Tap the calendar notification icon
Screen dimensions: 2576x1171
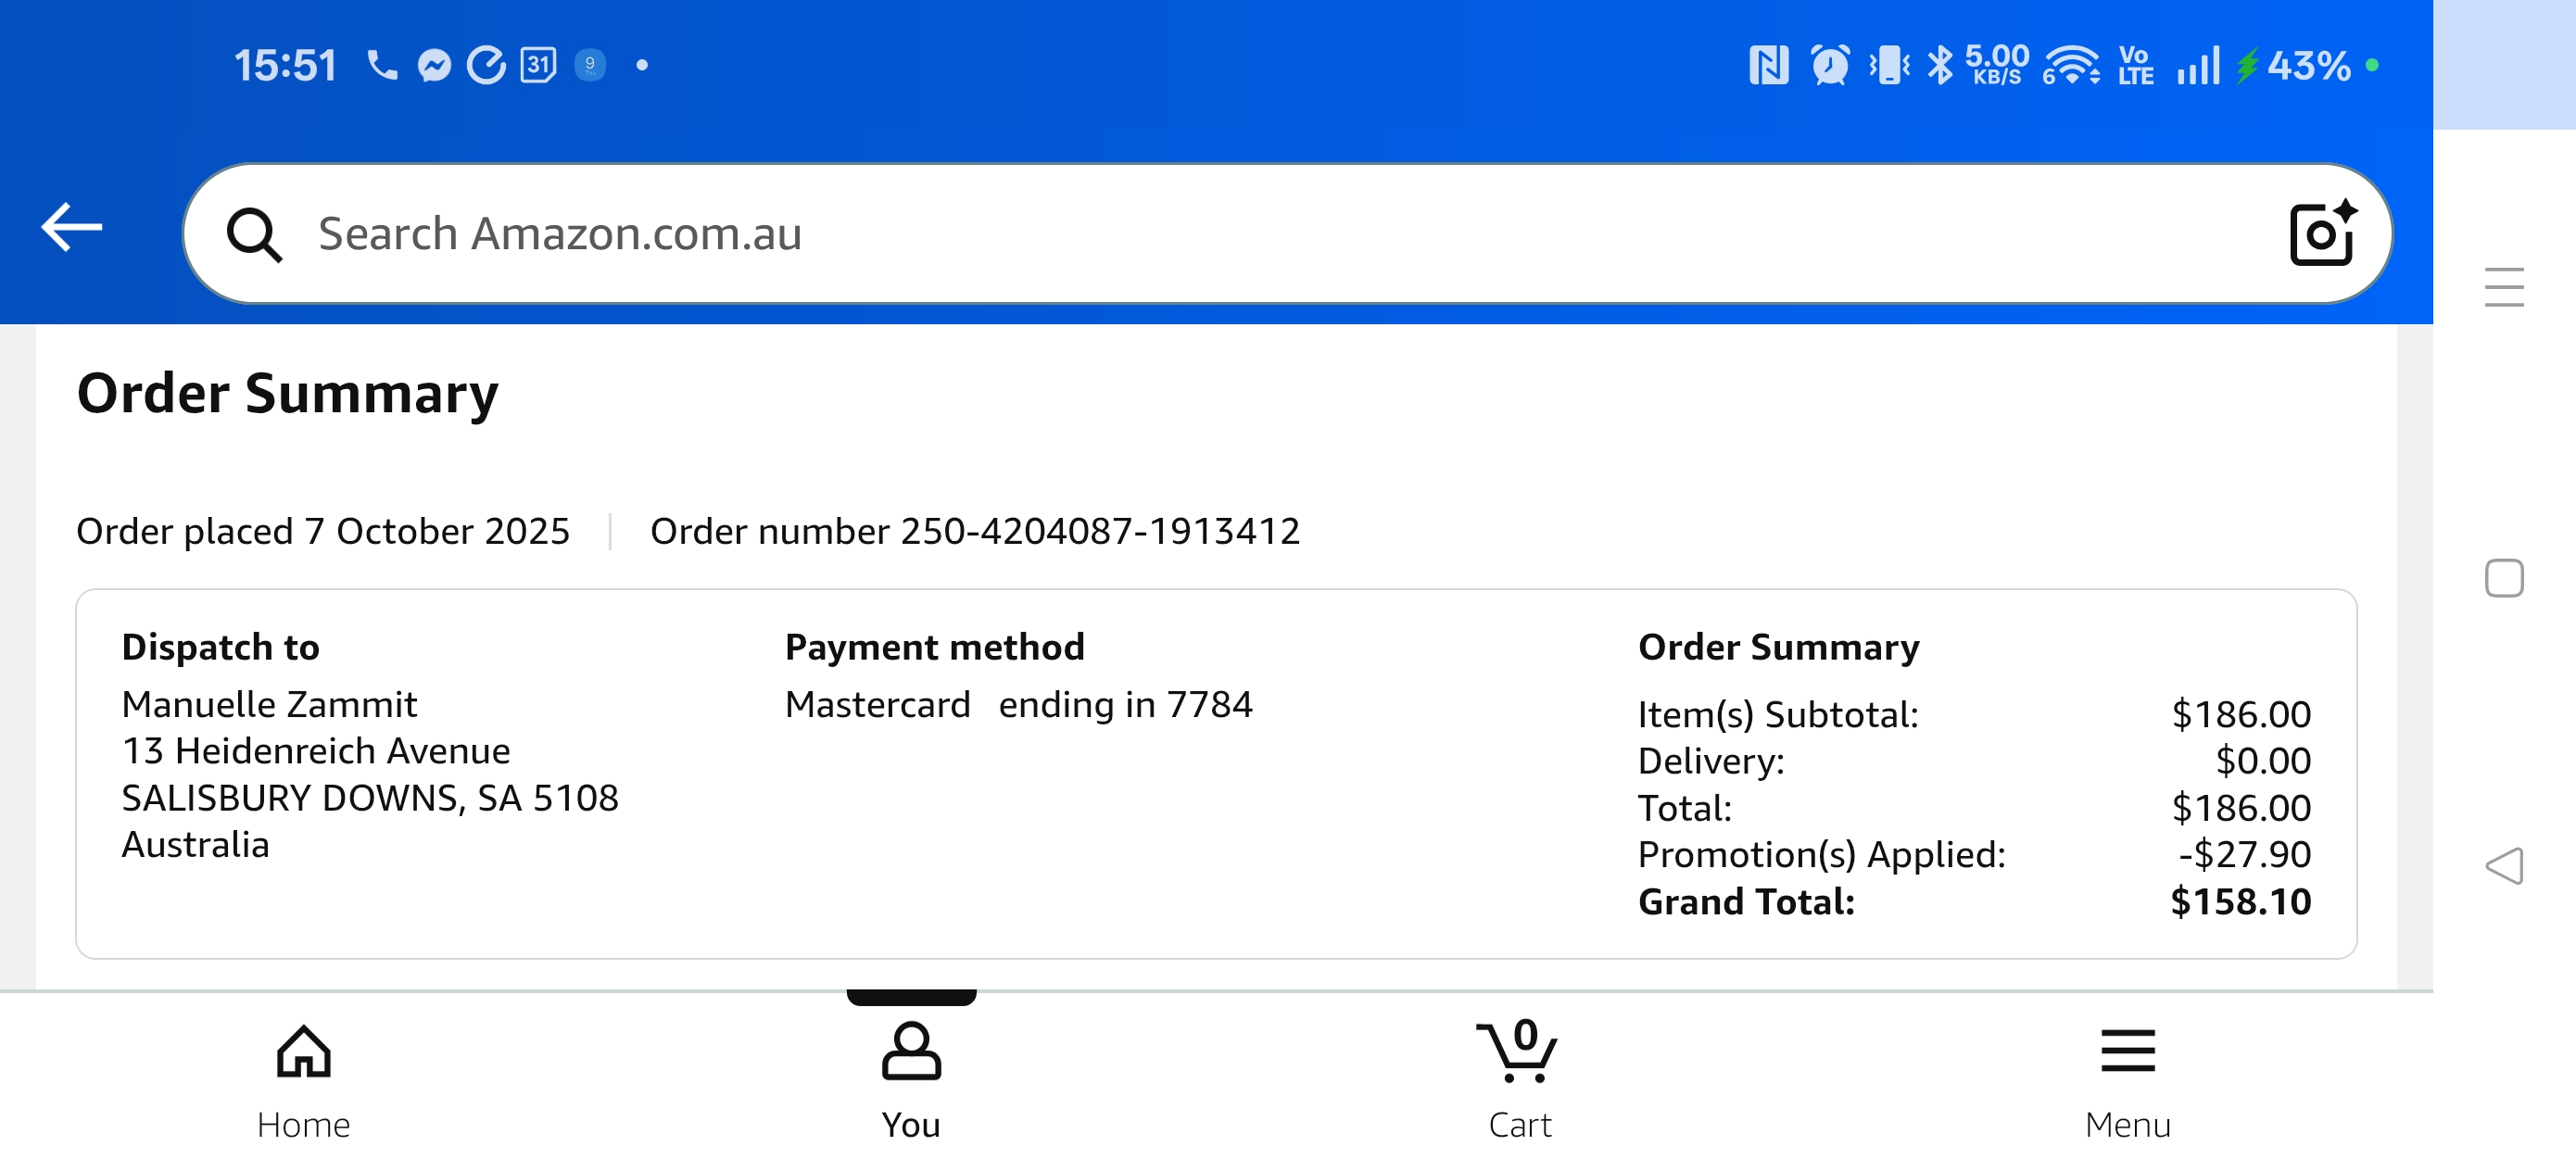click(x=538, y=66)
